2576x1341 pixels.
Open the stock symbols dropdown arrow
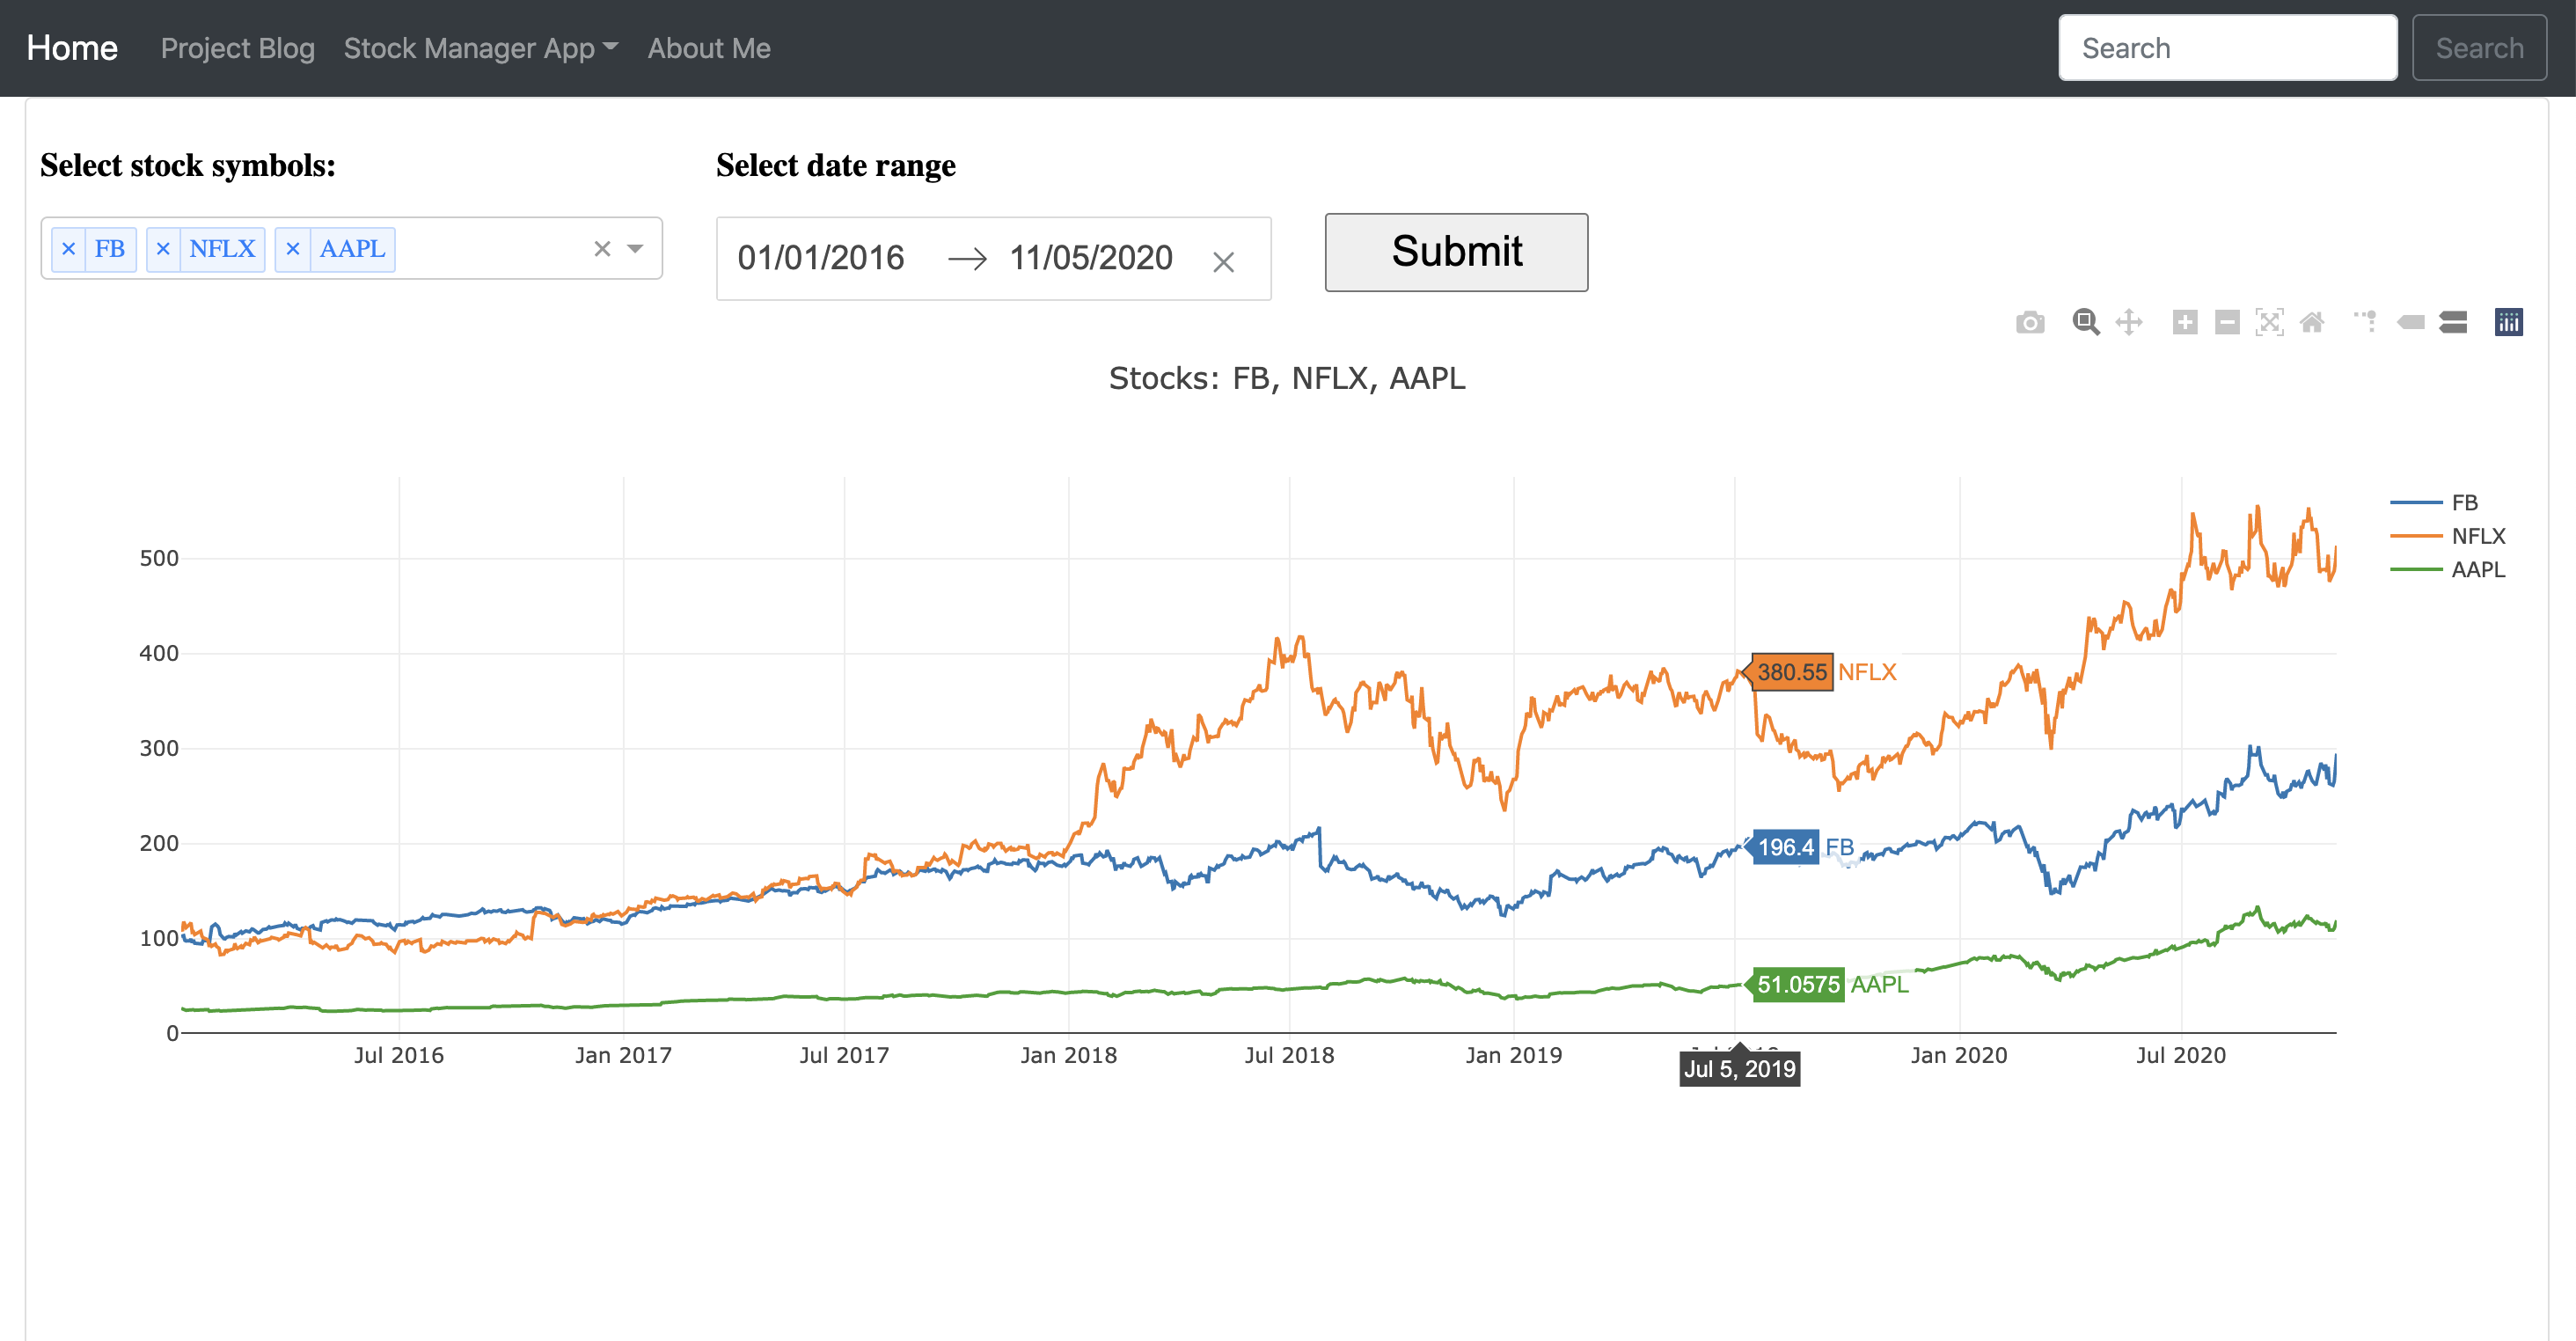(634, 248)
